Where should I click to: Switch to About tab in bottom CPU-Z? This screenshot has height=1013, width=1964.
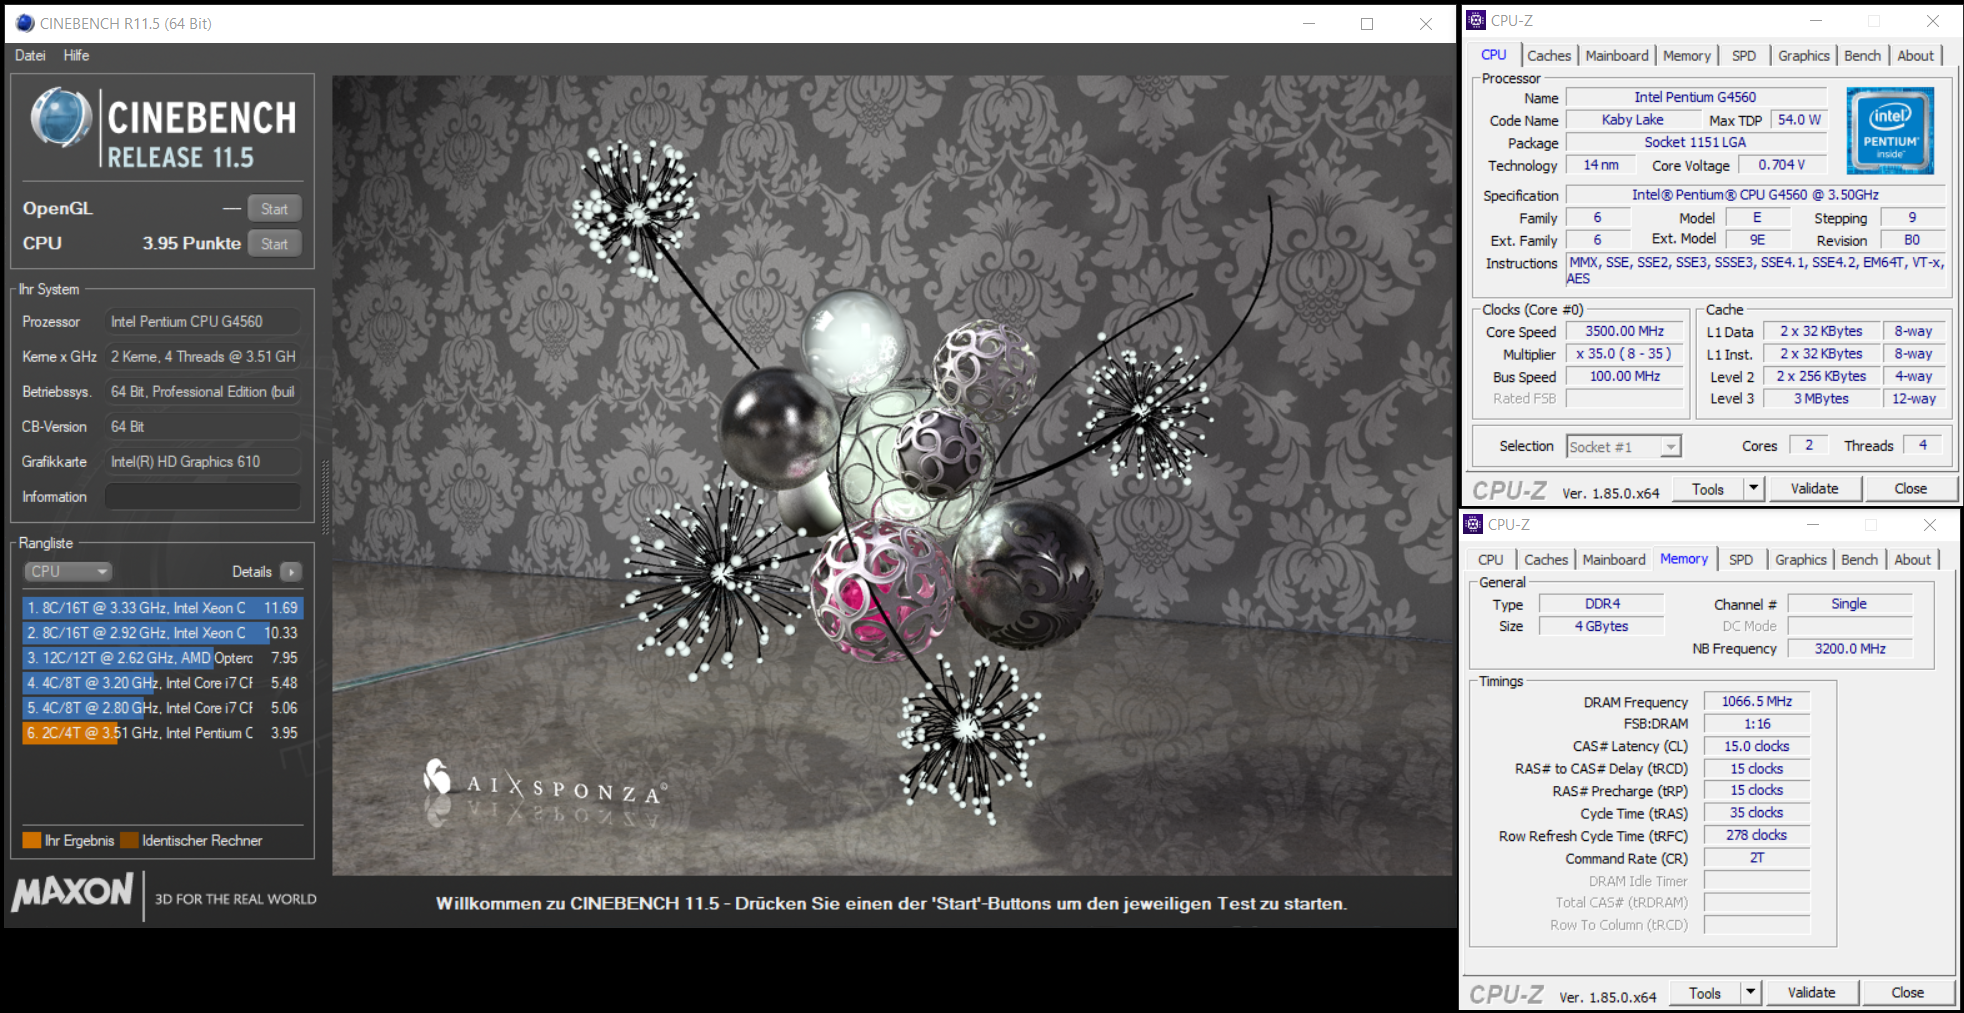1913,560
